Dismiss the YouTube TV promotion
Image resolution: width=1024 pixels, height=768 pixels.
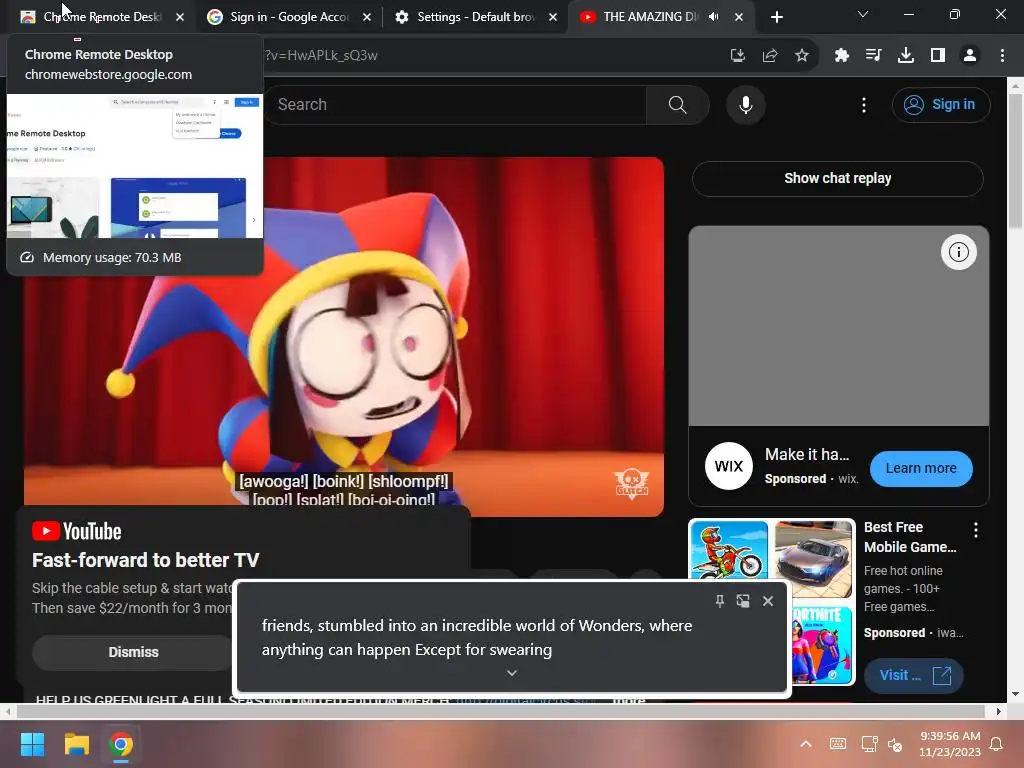pyautogui.click(x=133, y=652)
